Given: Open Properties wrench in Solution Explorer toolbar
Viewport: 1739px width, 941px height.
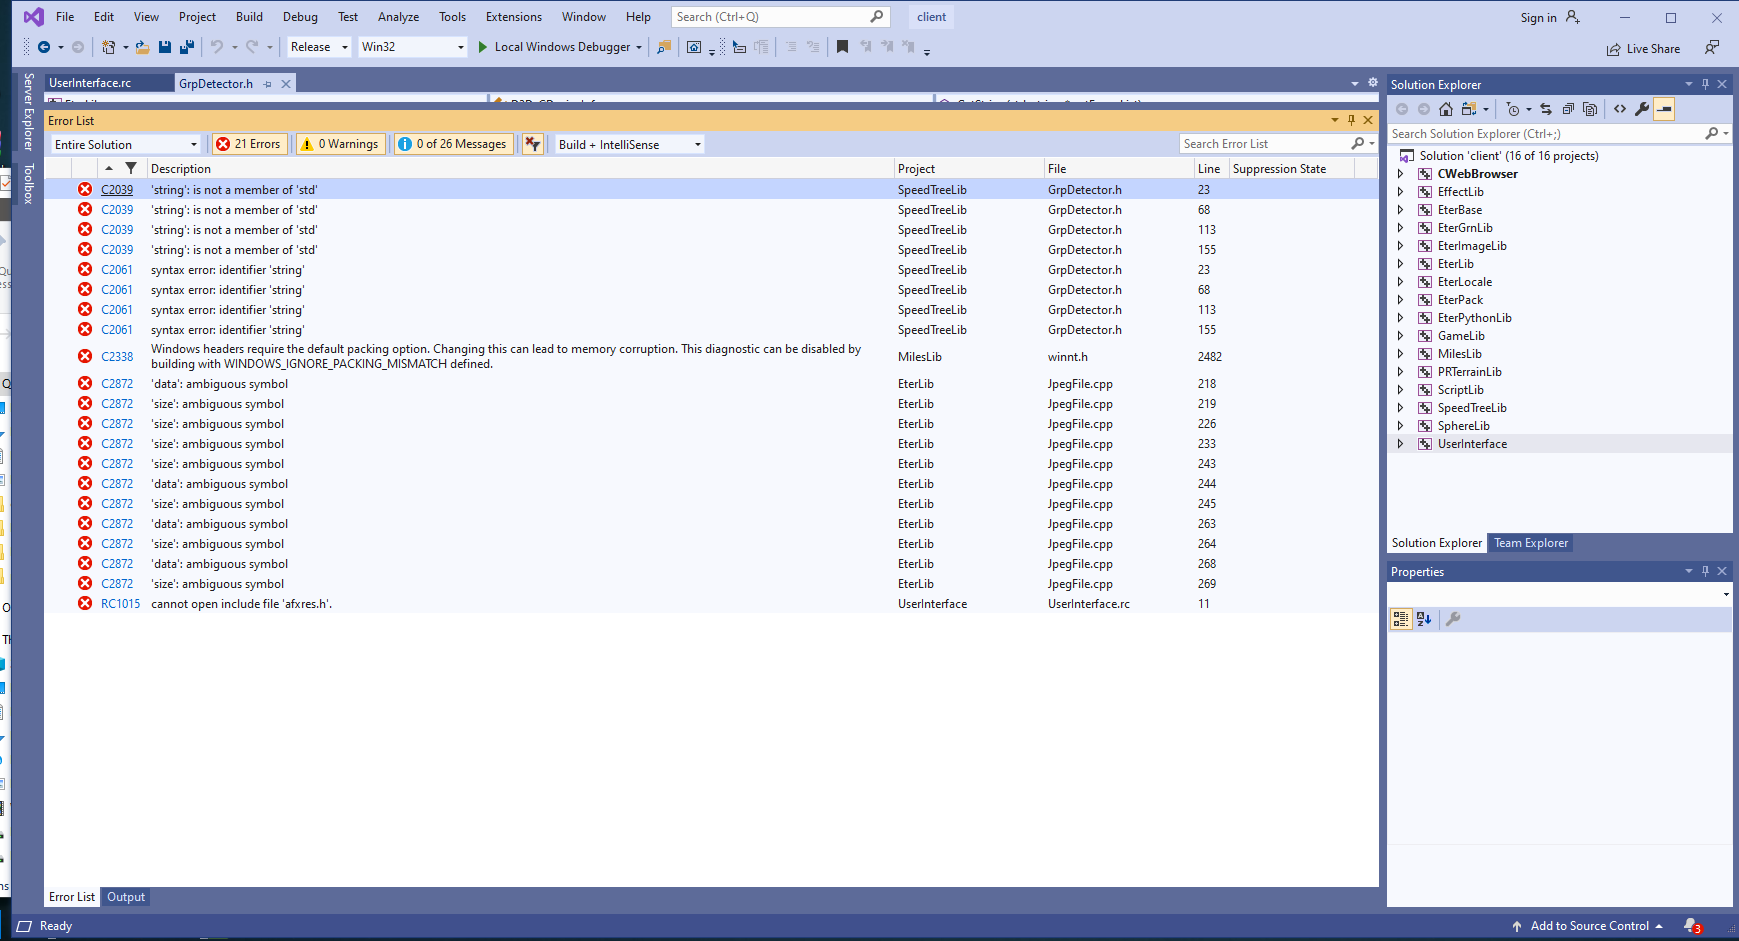Looking at the screenshot, I should (1642, 109).
